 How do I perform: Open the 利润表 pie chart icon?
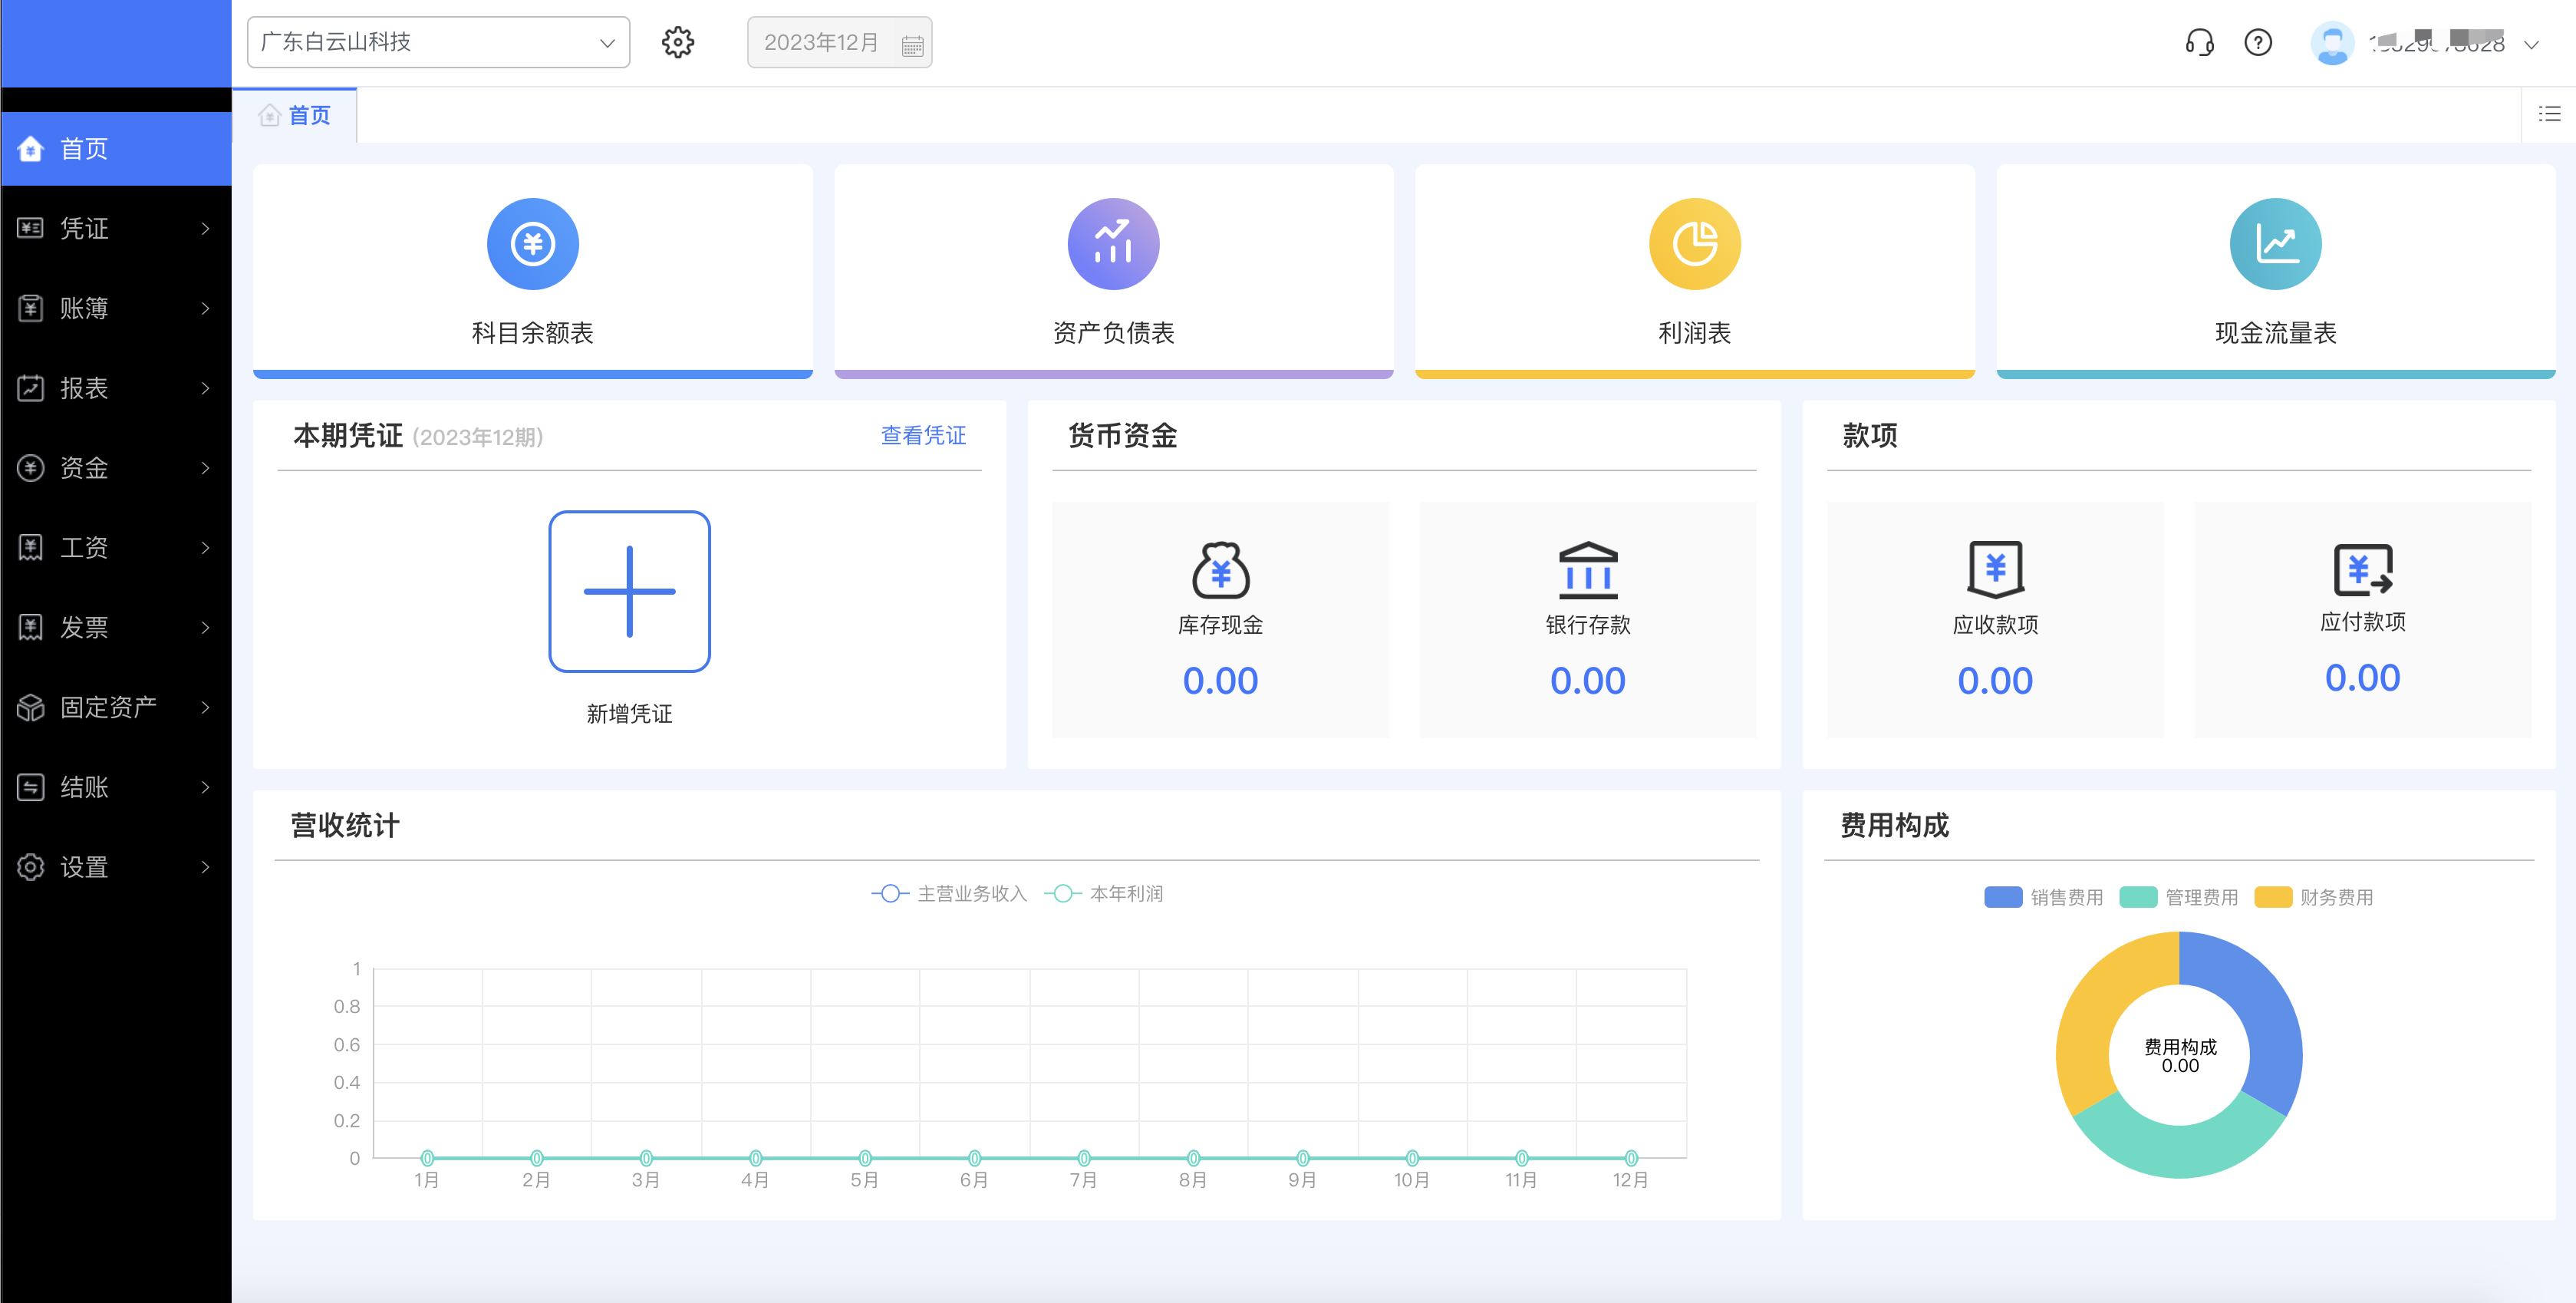[x=1694, y=244]
